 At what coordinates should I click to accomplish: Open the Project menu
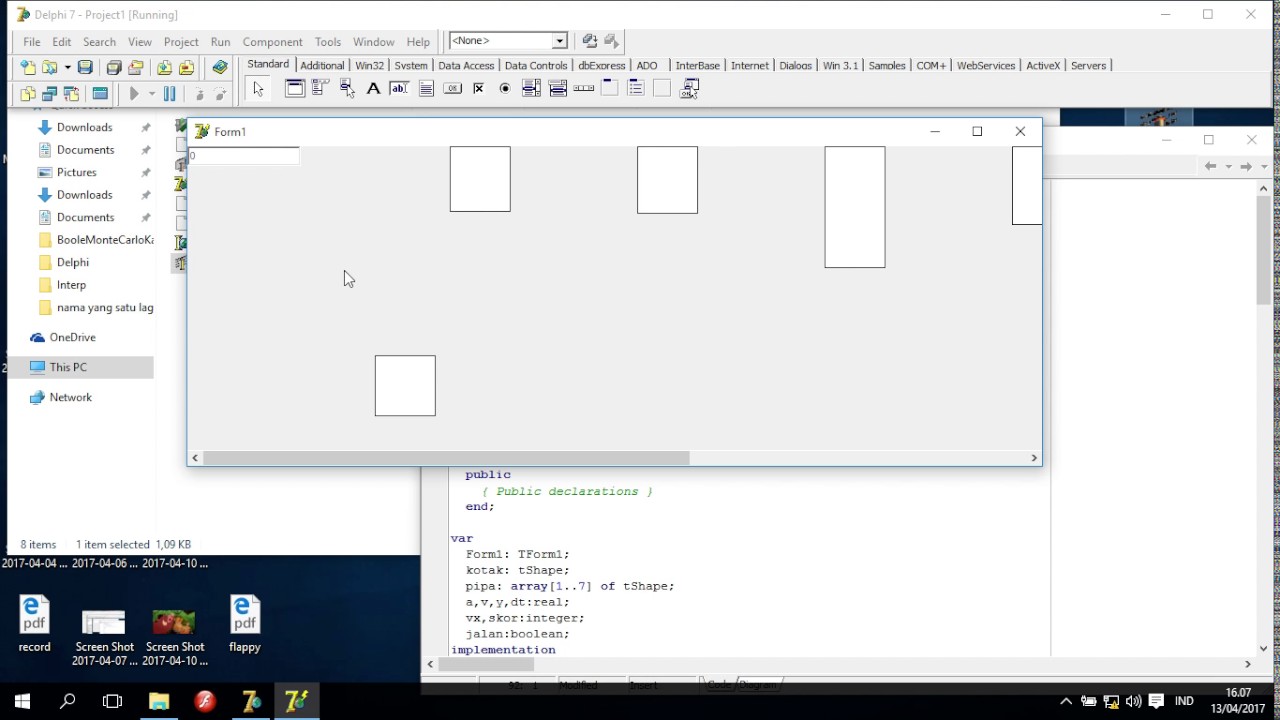(x=181, y=42)
